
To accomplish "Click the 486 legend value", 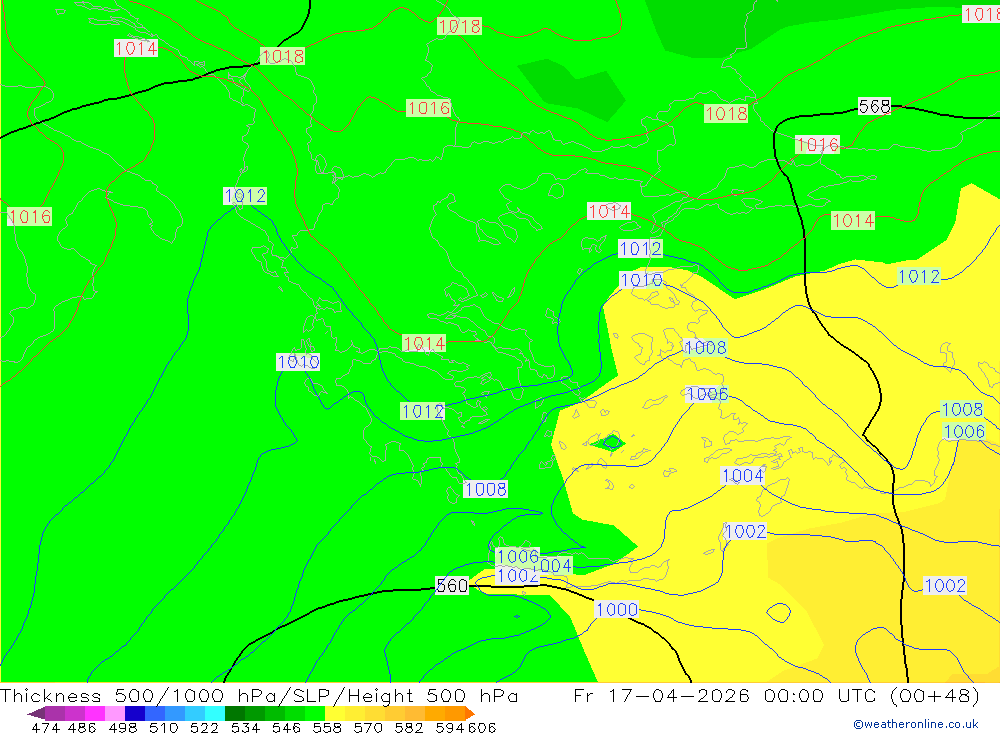I will [x=82, y=727].
